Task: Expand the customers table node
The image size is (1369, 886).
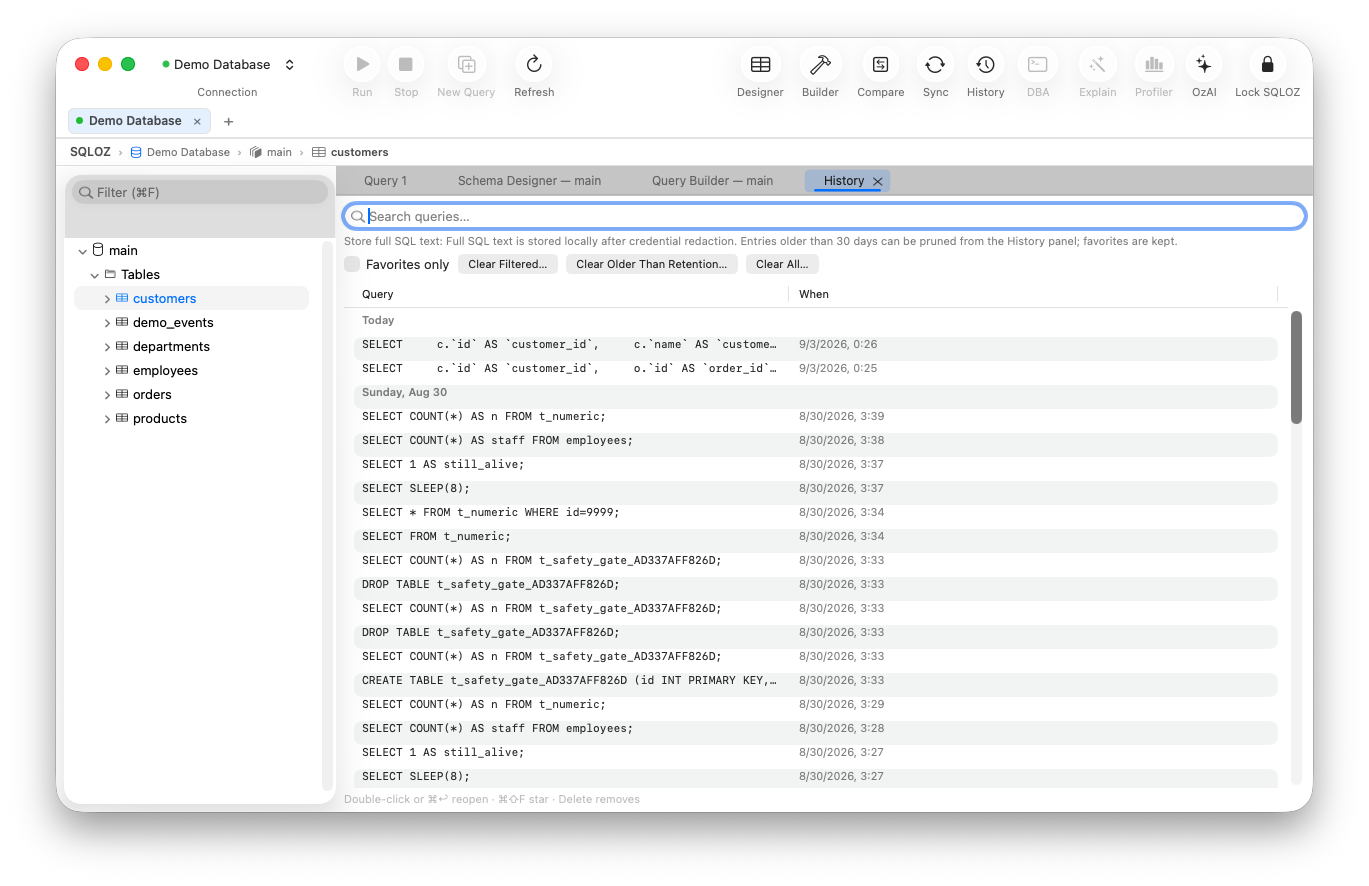Action: 107,299
